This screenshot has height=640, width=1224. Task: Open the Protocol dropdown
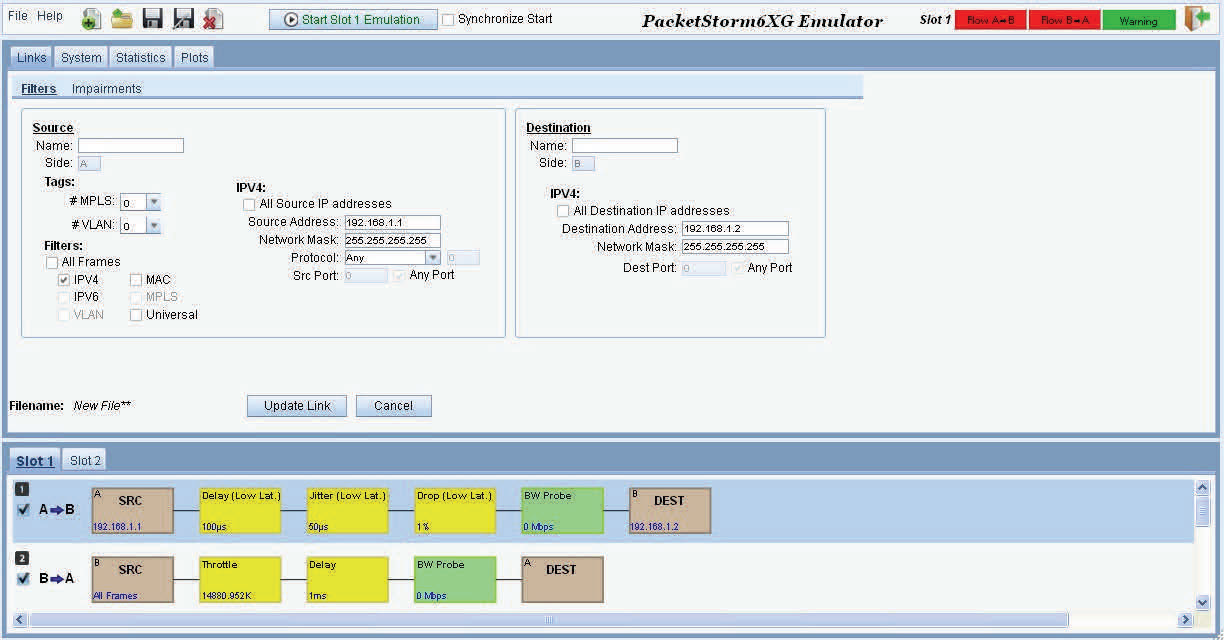(433, 258)
